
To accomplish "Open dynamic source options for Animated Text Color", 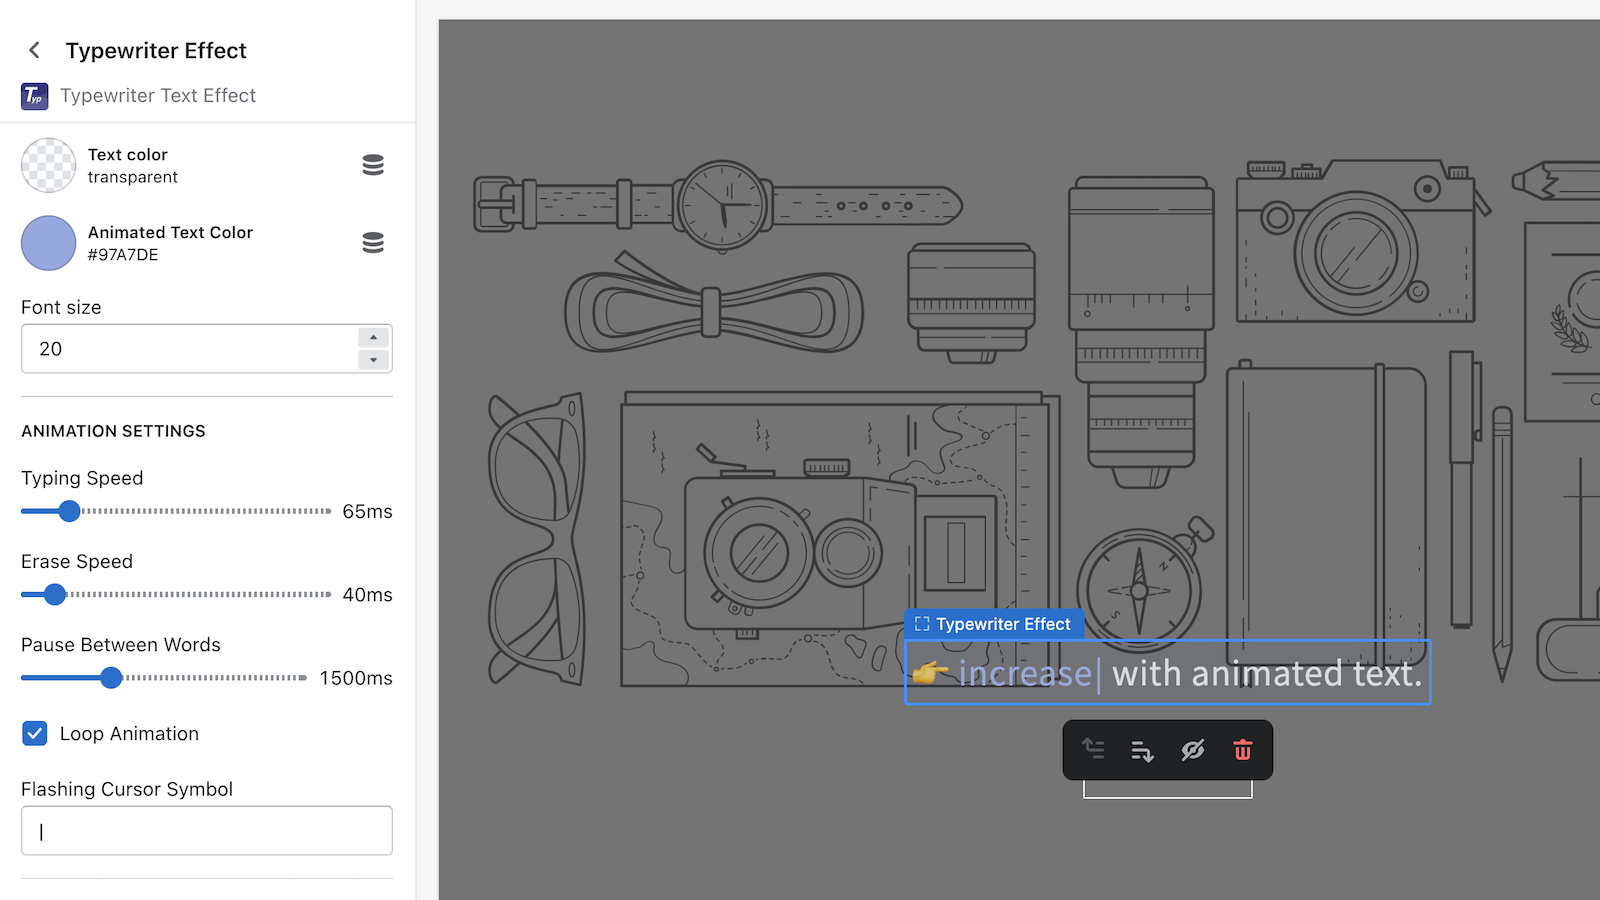I will [373, 242].
